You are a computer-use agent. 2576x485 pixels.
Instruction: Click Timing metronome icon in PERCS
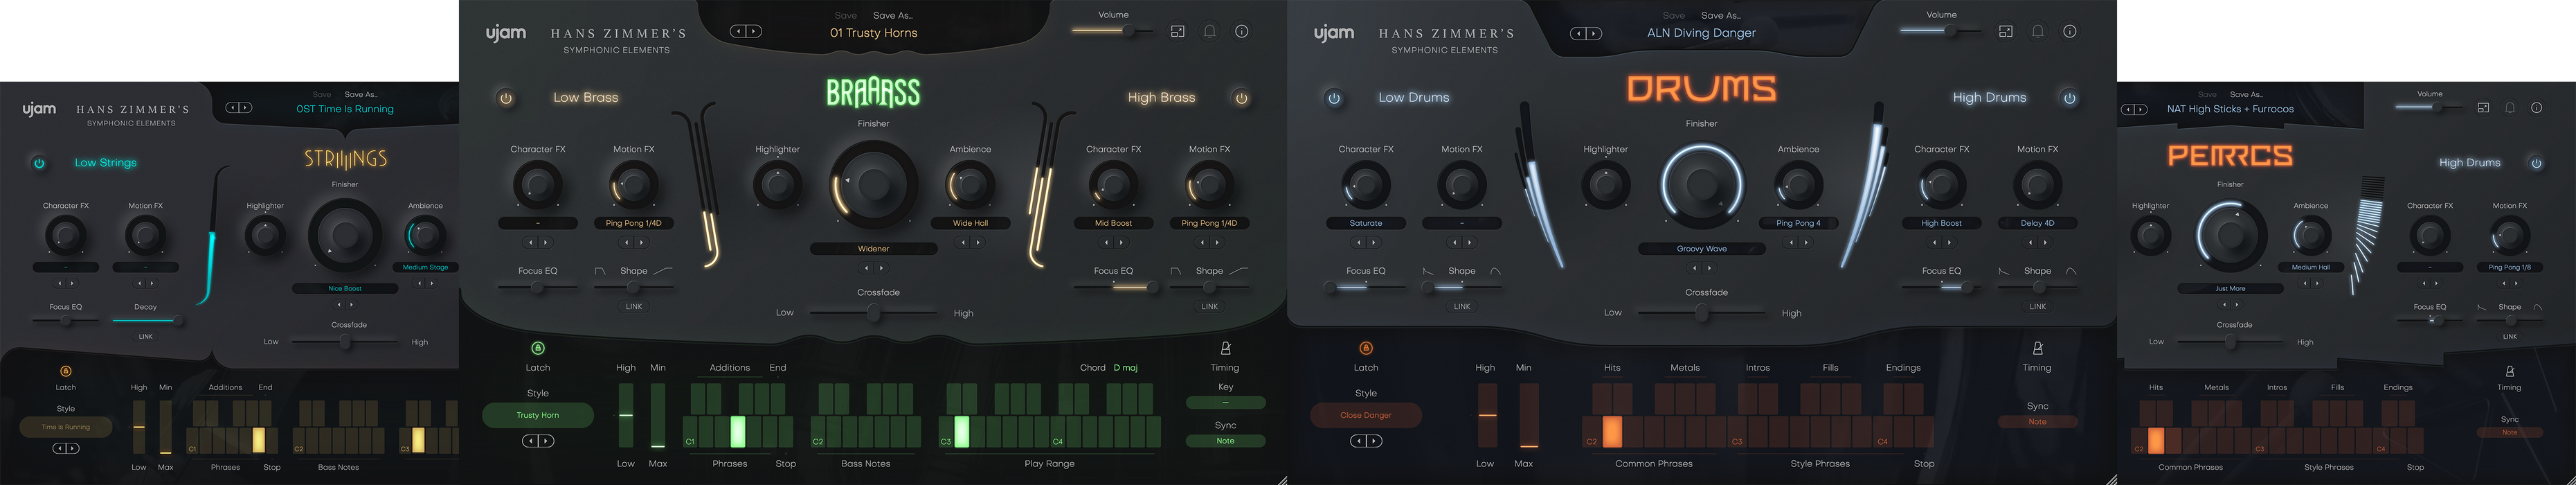(2510, 371)
